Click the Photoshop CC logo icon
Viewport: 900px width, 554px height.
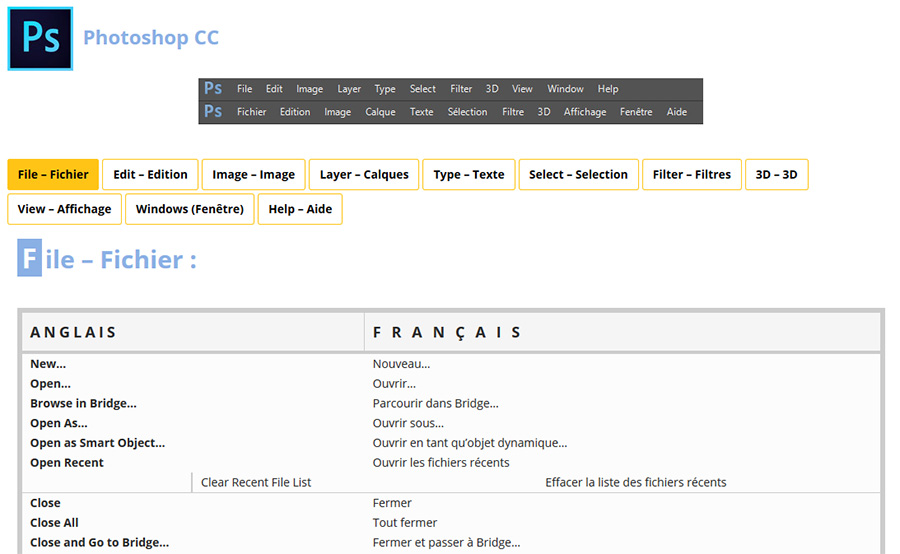(x=40, y=38)
